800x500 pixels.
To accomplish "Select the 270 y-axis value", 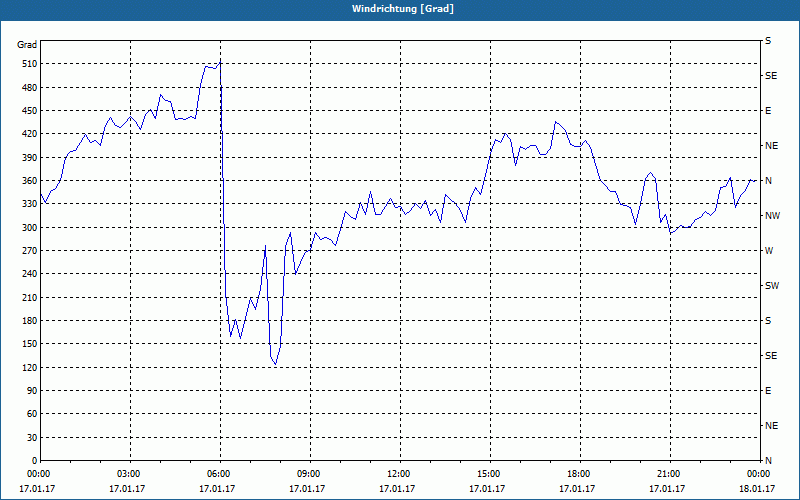I will pos(29,251).
